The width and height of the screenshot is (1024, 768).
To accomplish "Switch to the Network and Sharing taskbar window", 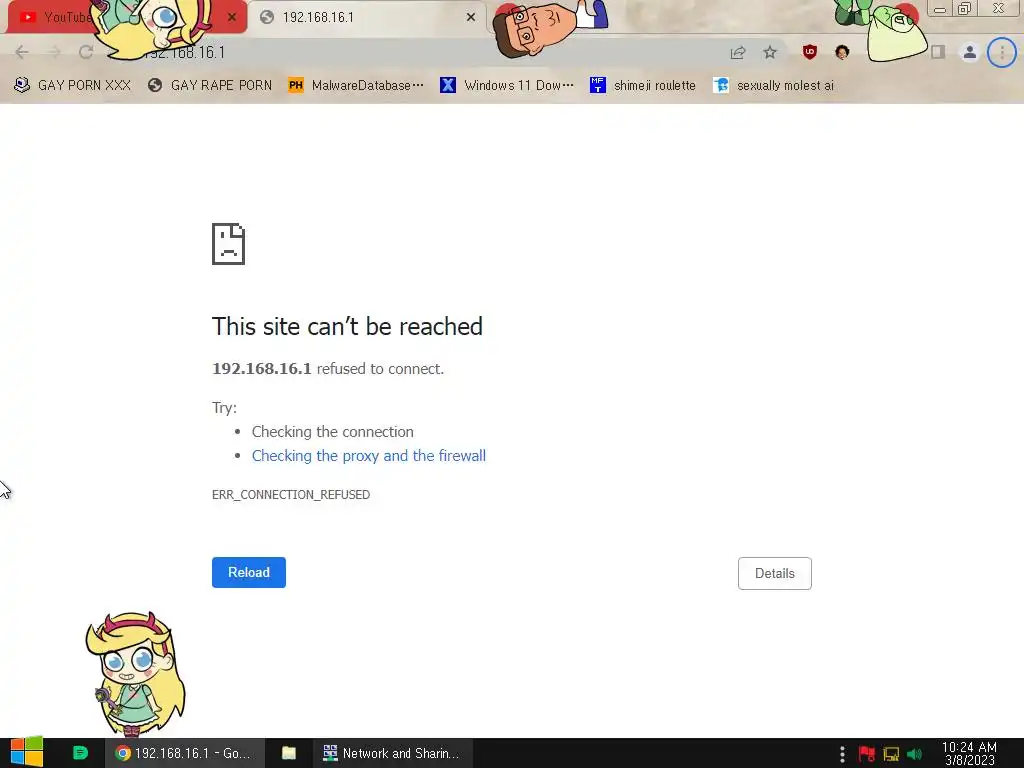I will 392,753.
